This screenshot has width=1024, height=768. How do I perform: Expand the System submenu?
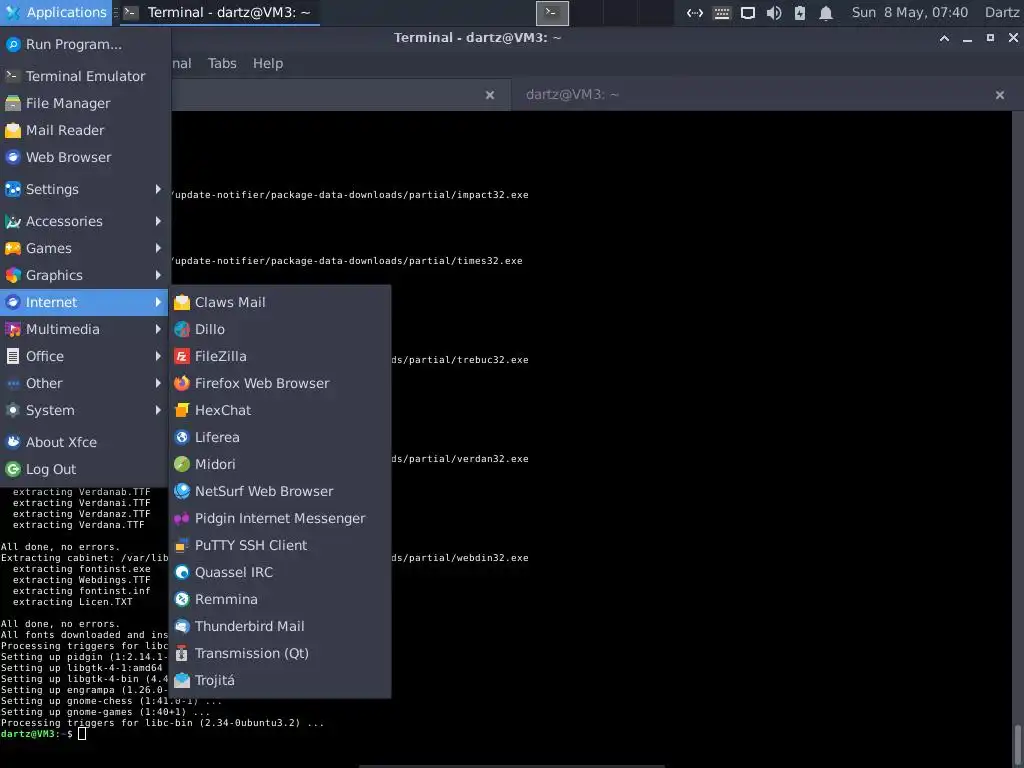[x=84, y=410]
